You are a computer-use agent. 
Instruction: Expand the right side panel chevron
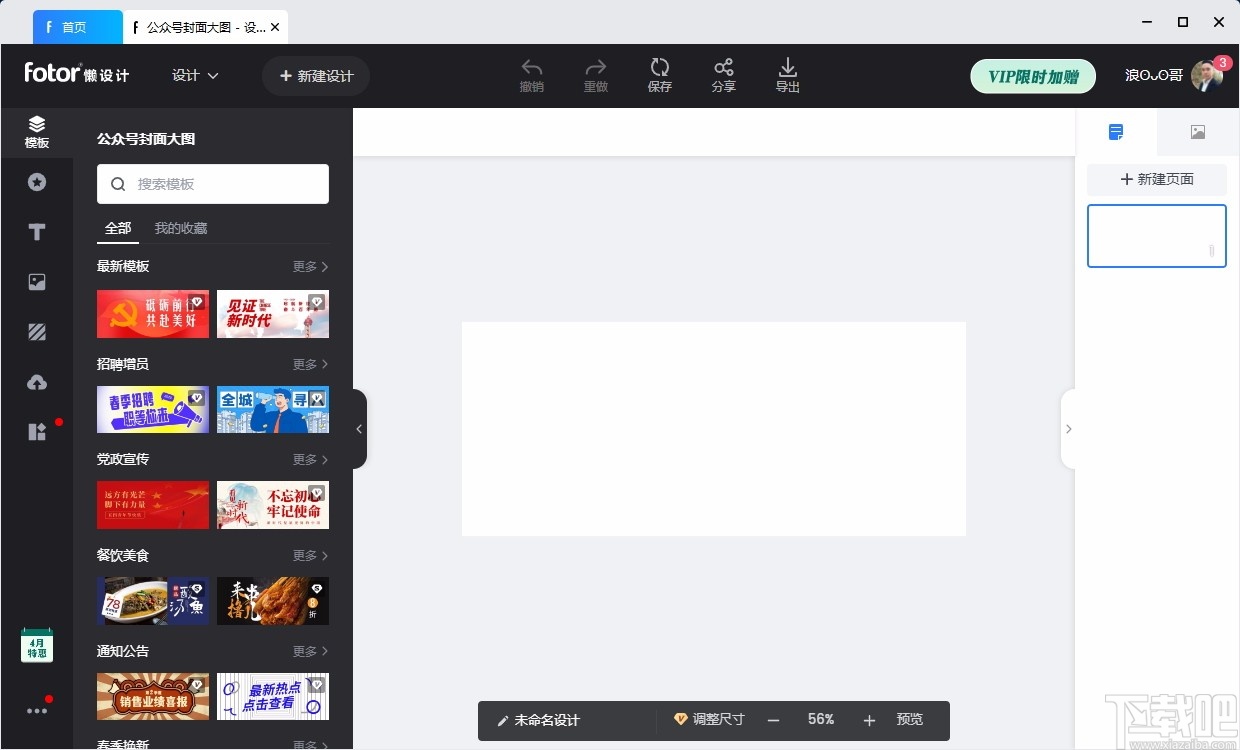[x=1069, y=429]
